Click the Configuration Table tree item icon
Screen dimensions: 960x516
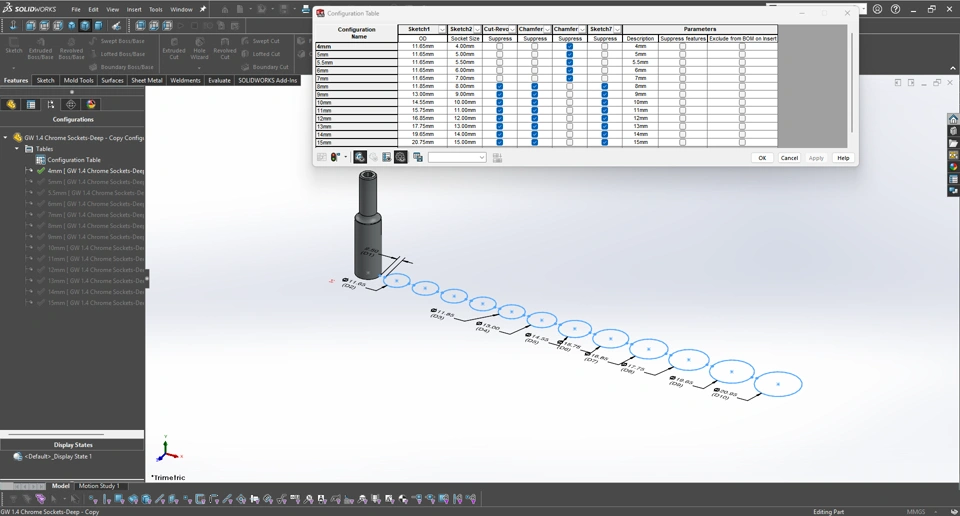click(x=40, y=160)
